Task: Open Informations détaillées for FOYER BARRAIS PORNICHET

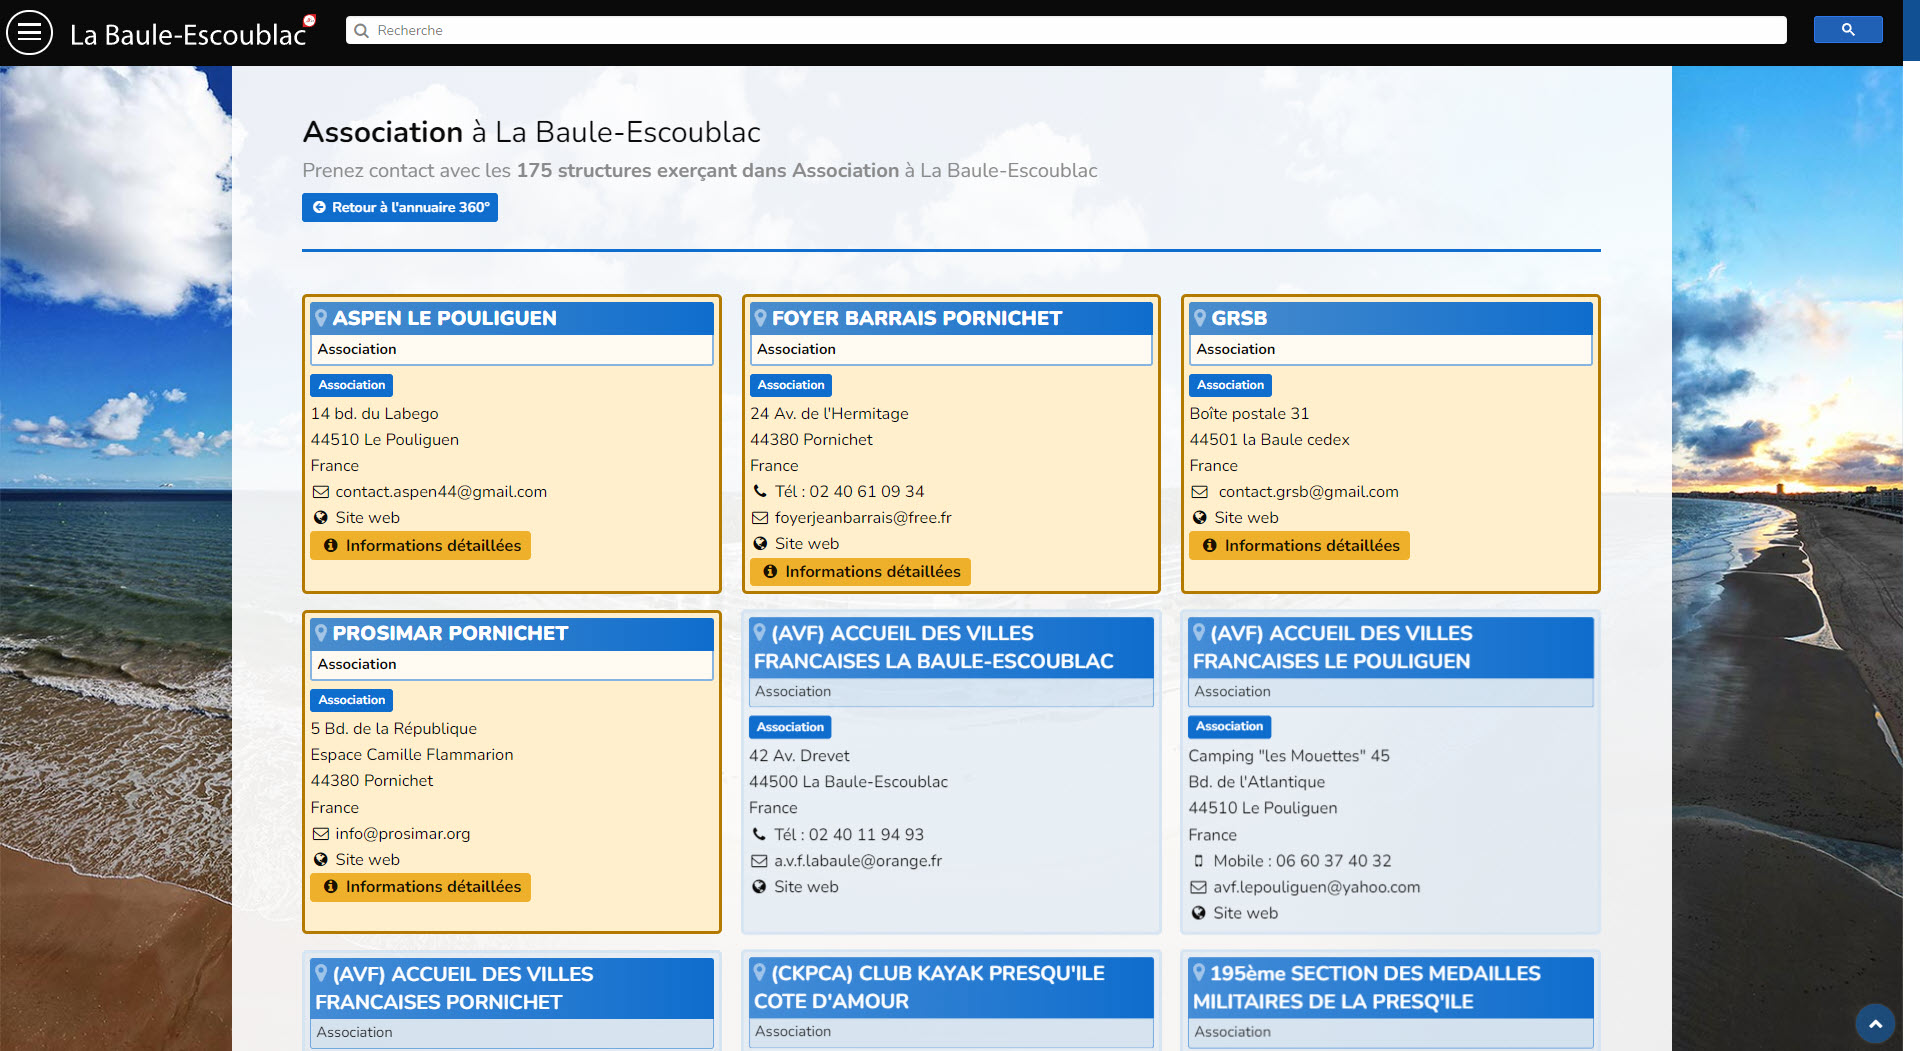Action: [x=860, y=572]
